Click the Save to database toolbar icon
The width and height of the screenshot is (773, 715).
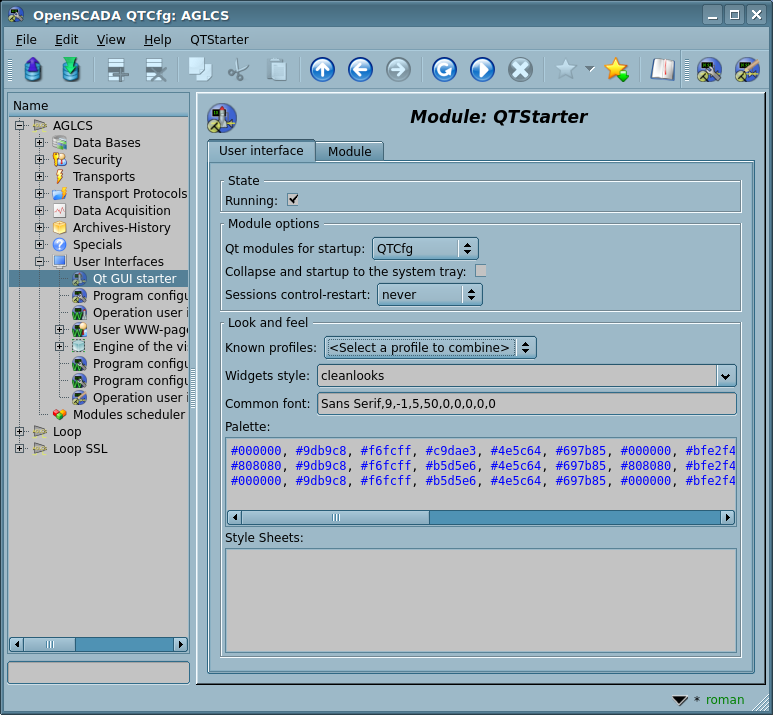[x=70, y=70]
